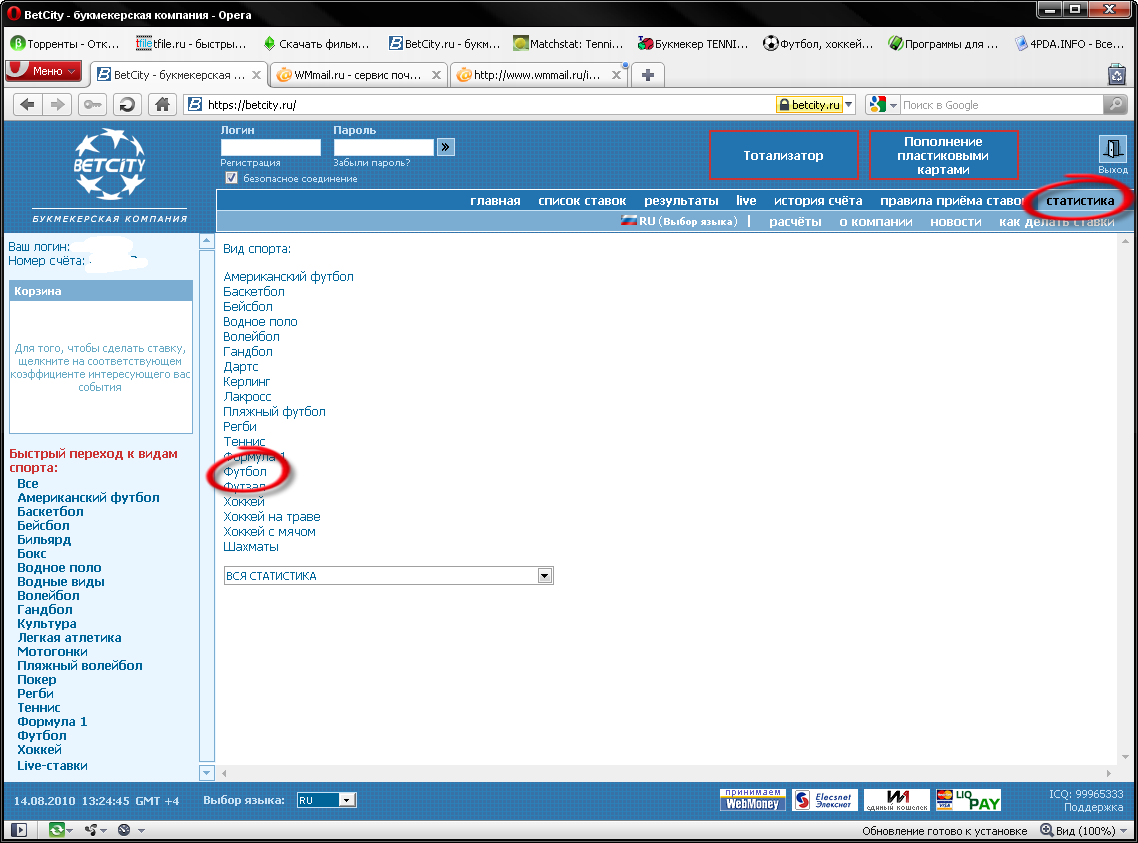1138x843 pixels.
Task: Open the результаты menu item
Action: (x=681, y=201)
